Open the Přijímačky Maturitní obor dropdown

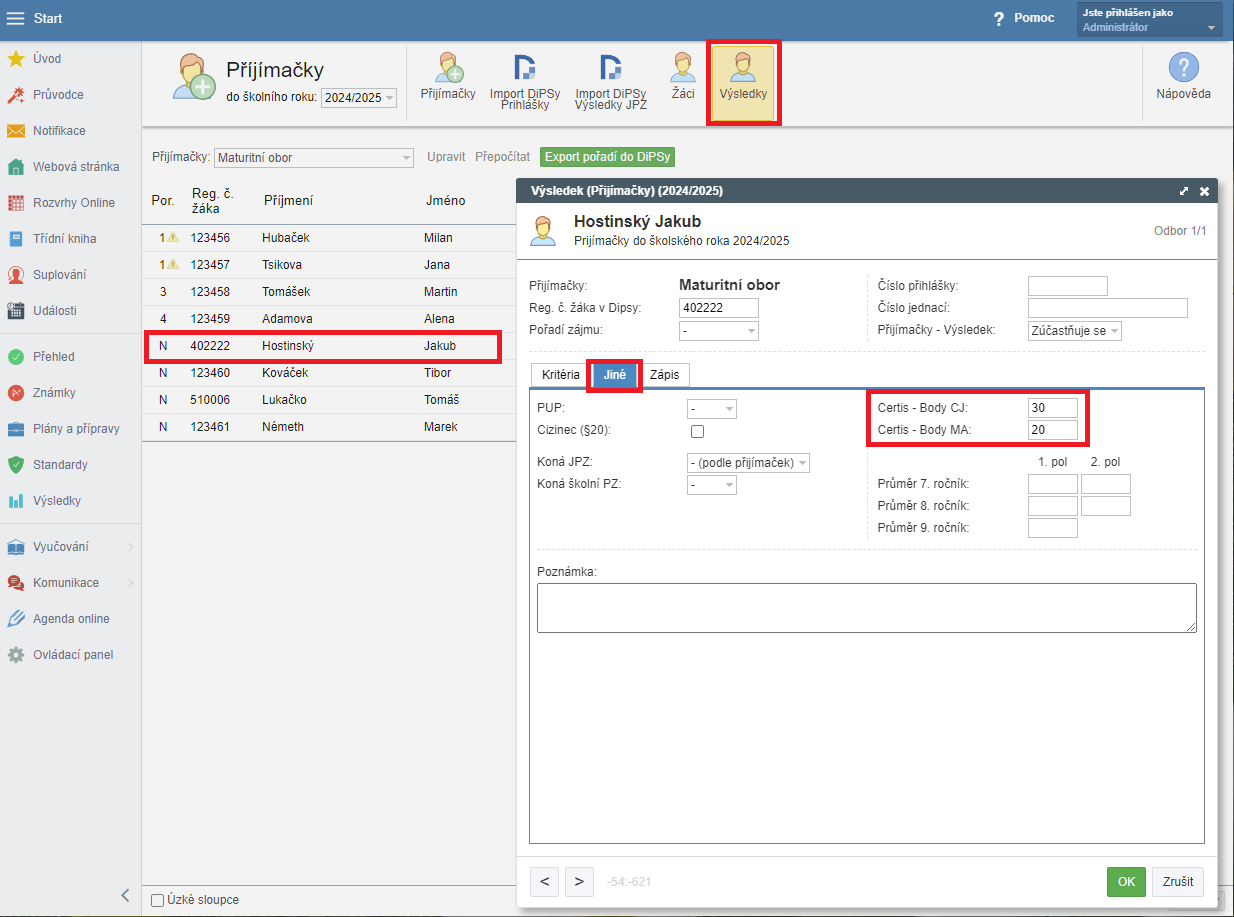pos(314,158)
